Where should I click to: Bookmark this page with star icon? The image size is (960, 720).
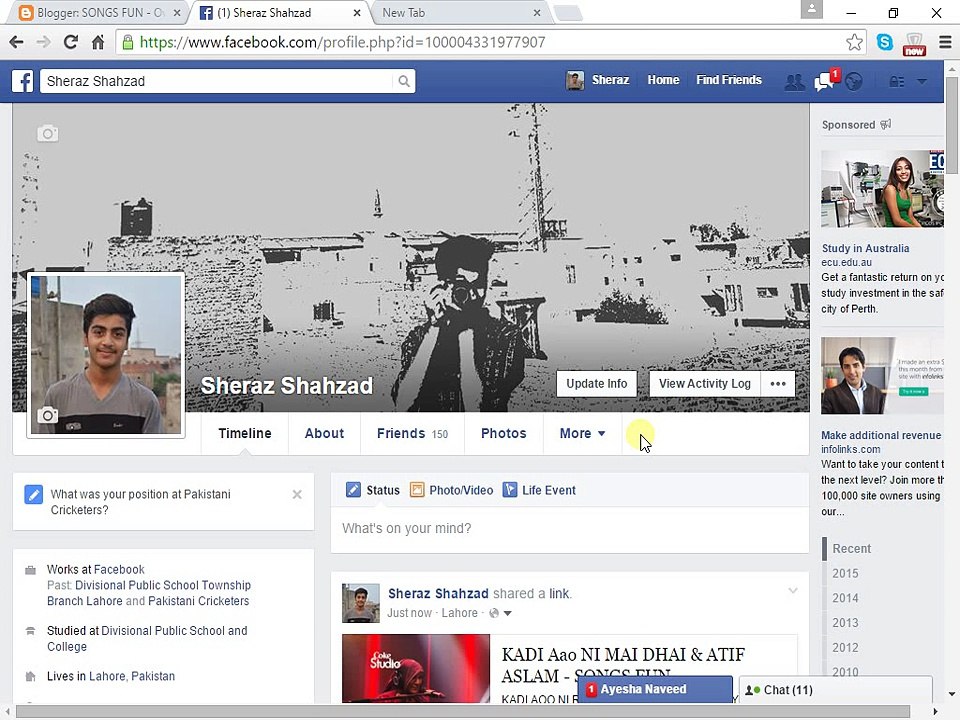tap(854, 42)
